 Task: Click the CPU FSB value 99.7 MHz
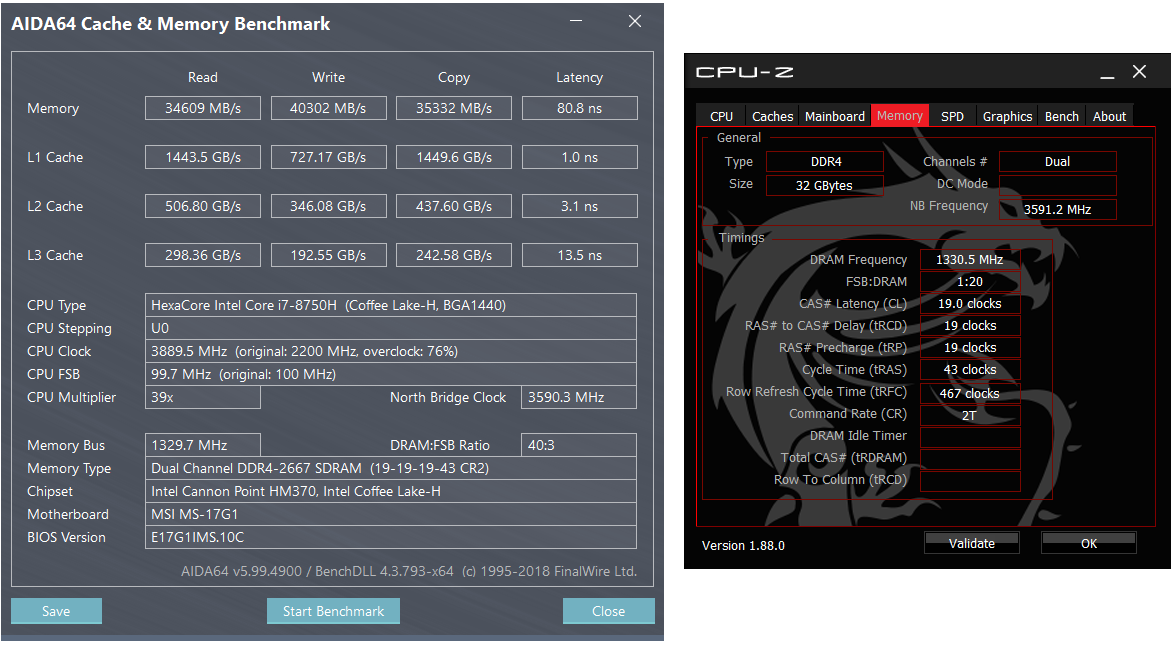(x=391, y=374)
